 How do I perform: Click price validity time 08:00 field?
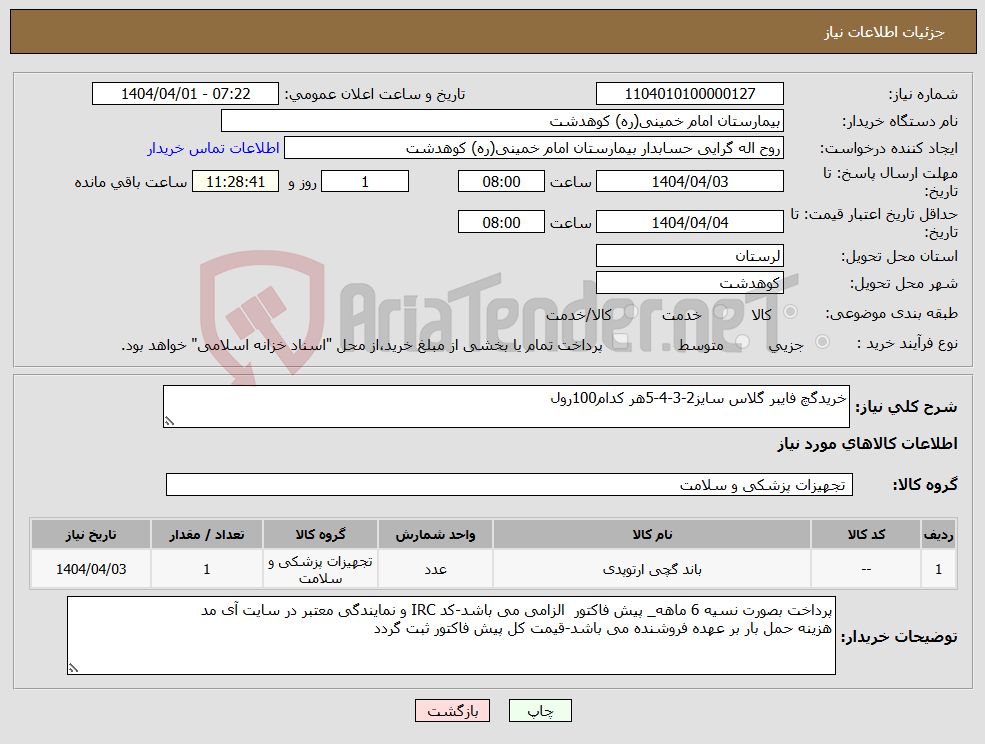[501, 222]
